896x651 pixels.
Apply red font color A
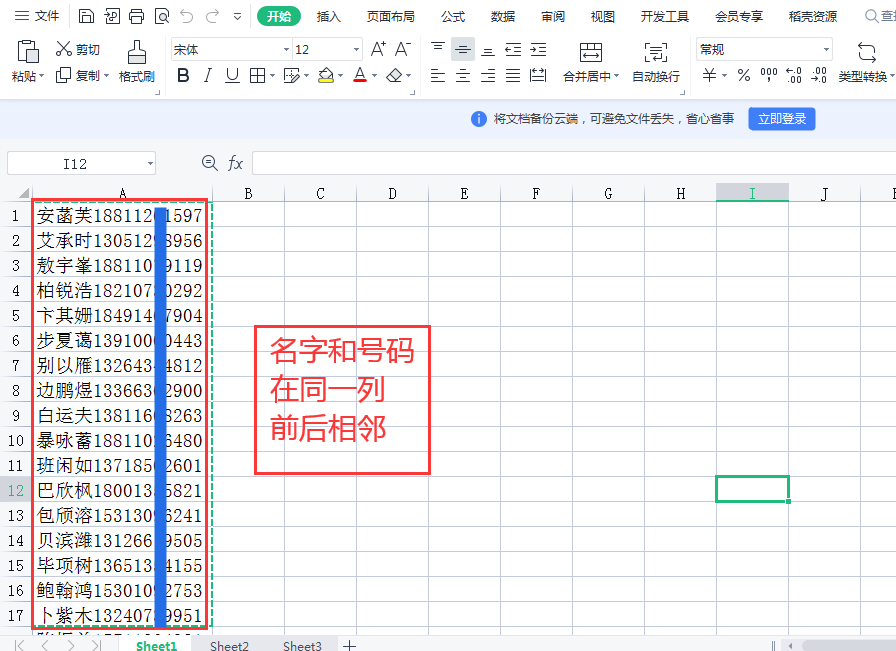(360, 75)
